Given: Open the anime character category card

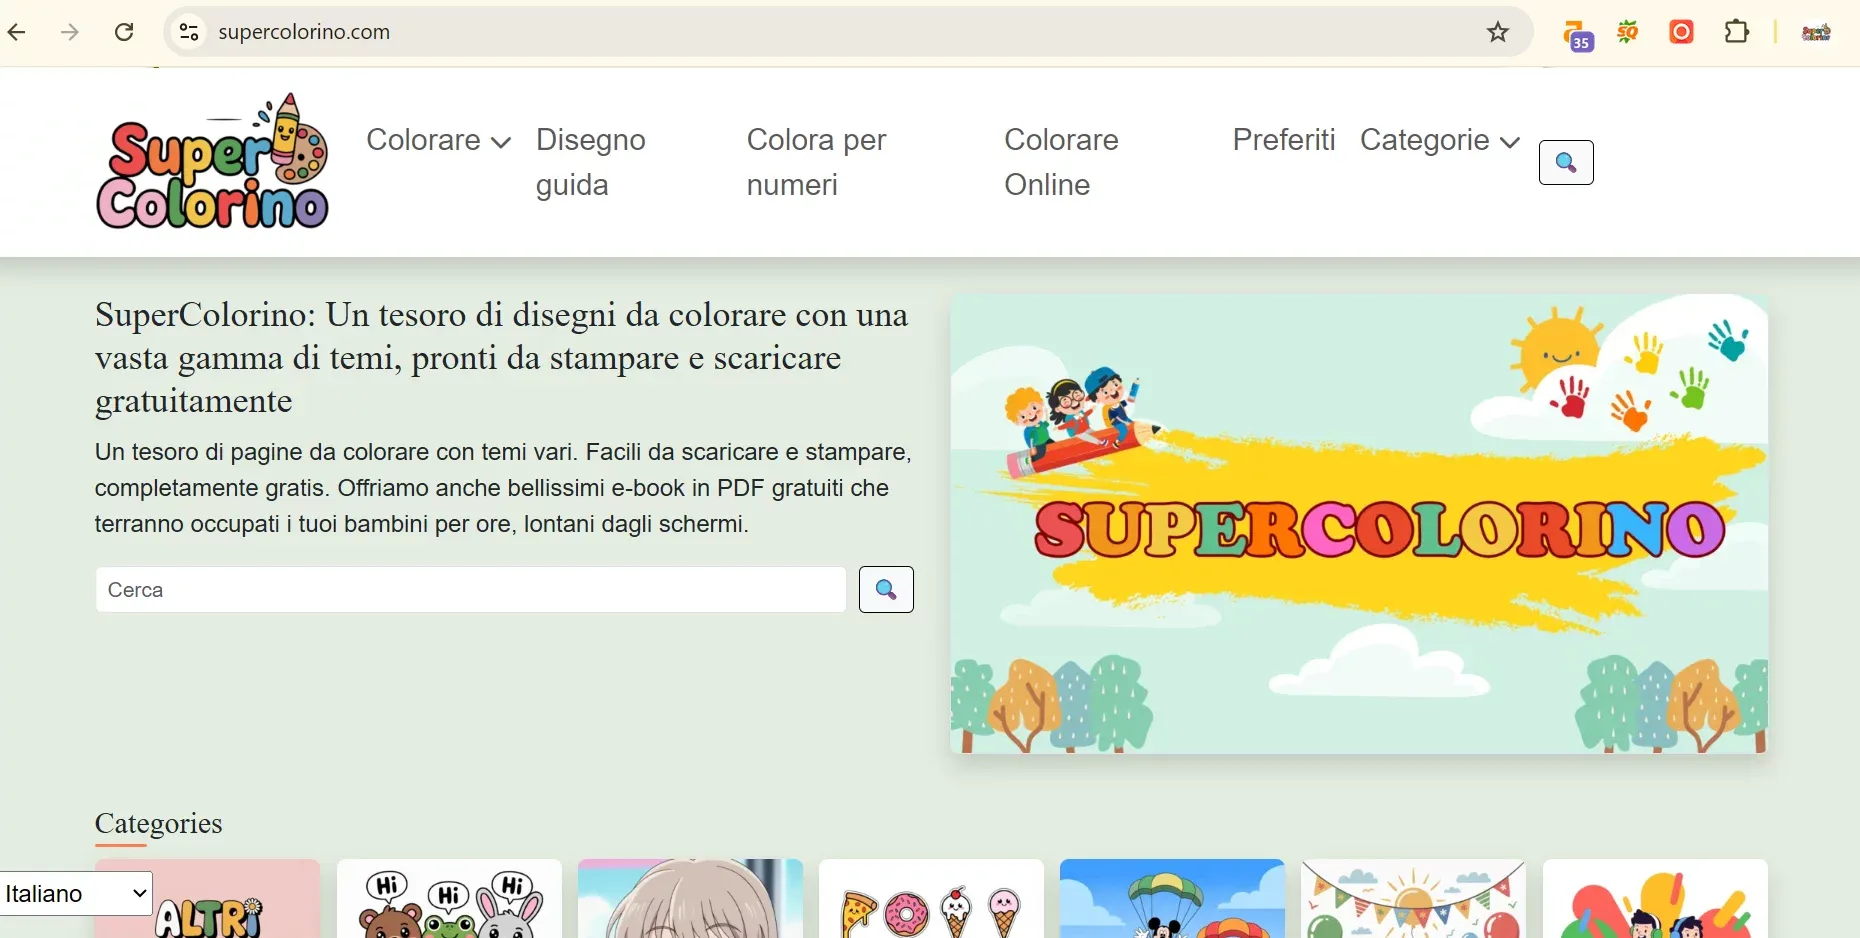Looking at the screenshot, I should [690, 898].
